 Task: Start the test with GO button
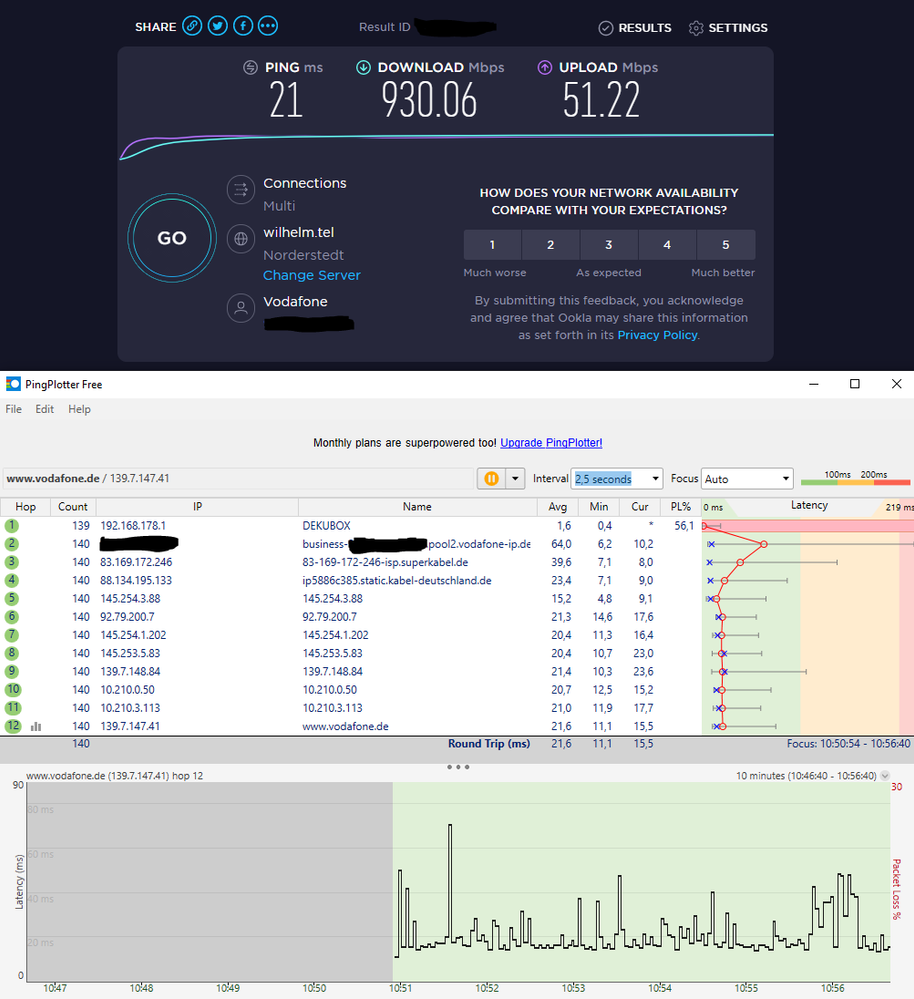point(172,238)
